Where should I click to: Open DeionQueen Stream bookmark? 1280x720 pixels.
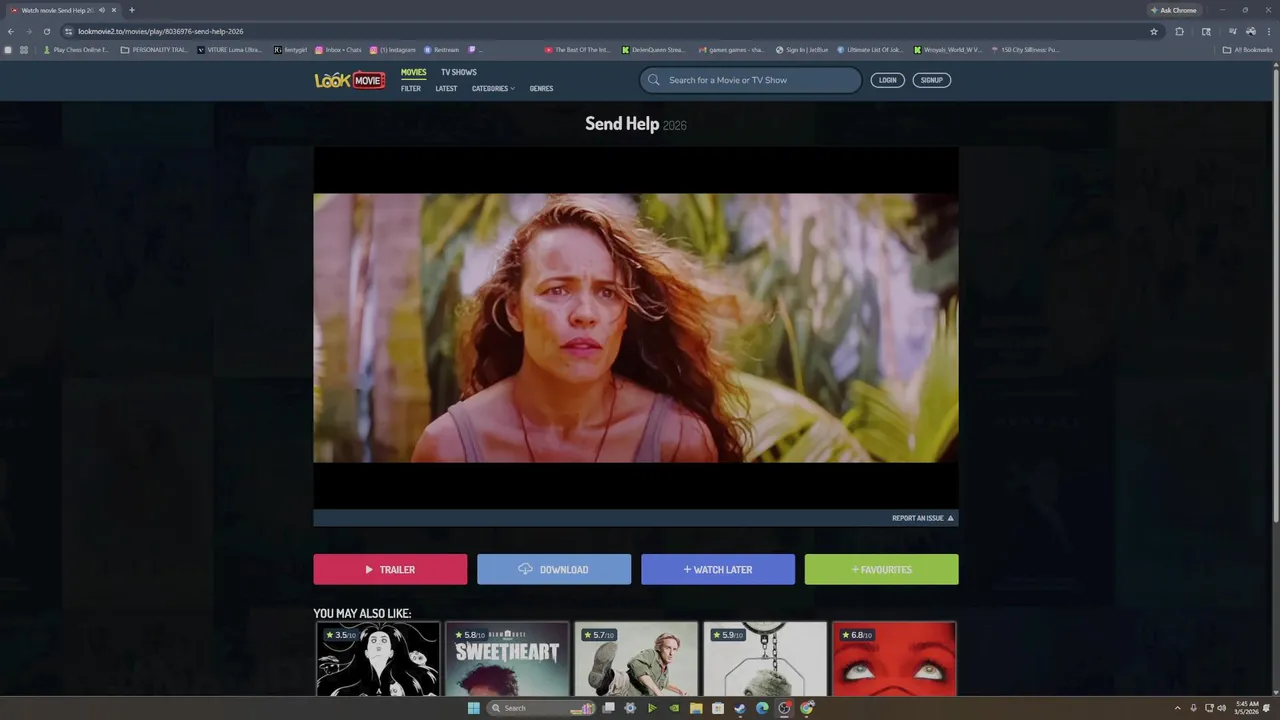[x=654, y=49]
